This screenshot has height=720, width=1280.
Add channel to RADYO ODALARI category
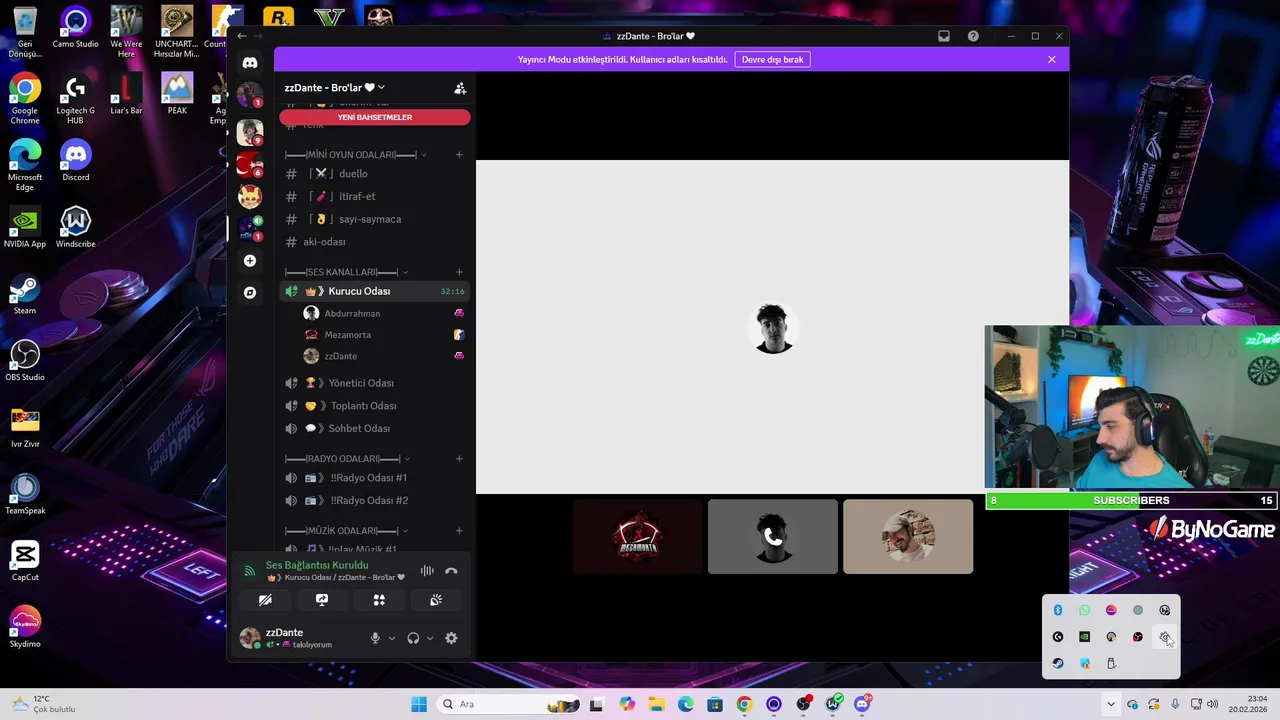click(459, 459)
